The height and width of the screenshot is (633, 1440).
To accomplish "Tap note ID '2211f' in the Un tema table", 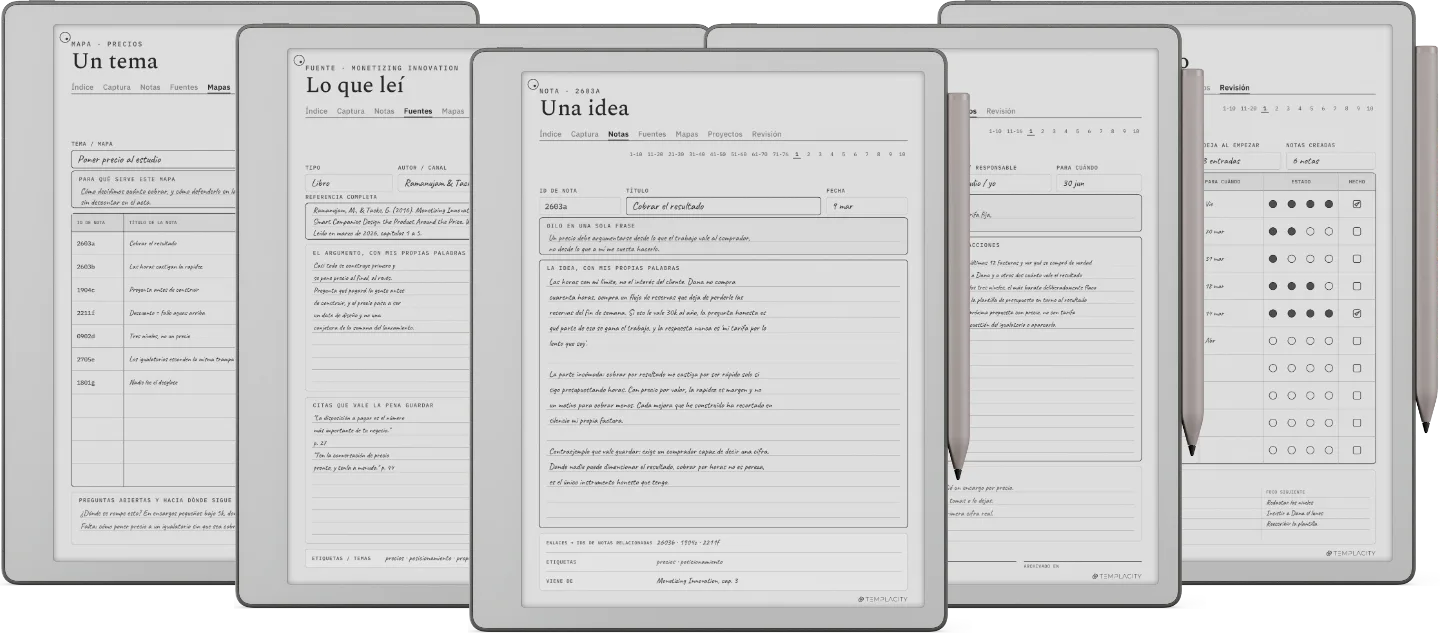I will click(x=84, y=313).
